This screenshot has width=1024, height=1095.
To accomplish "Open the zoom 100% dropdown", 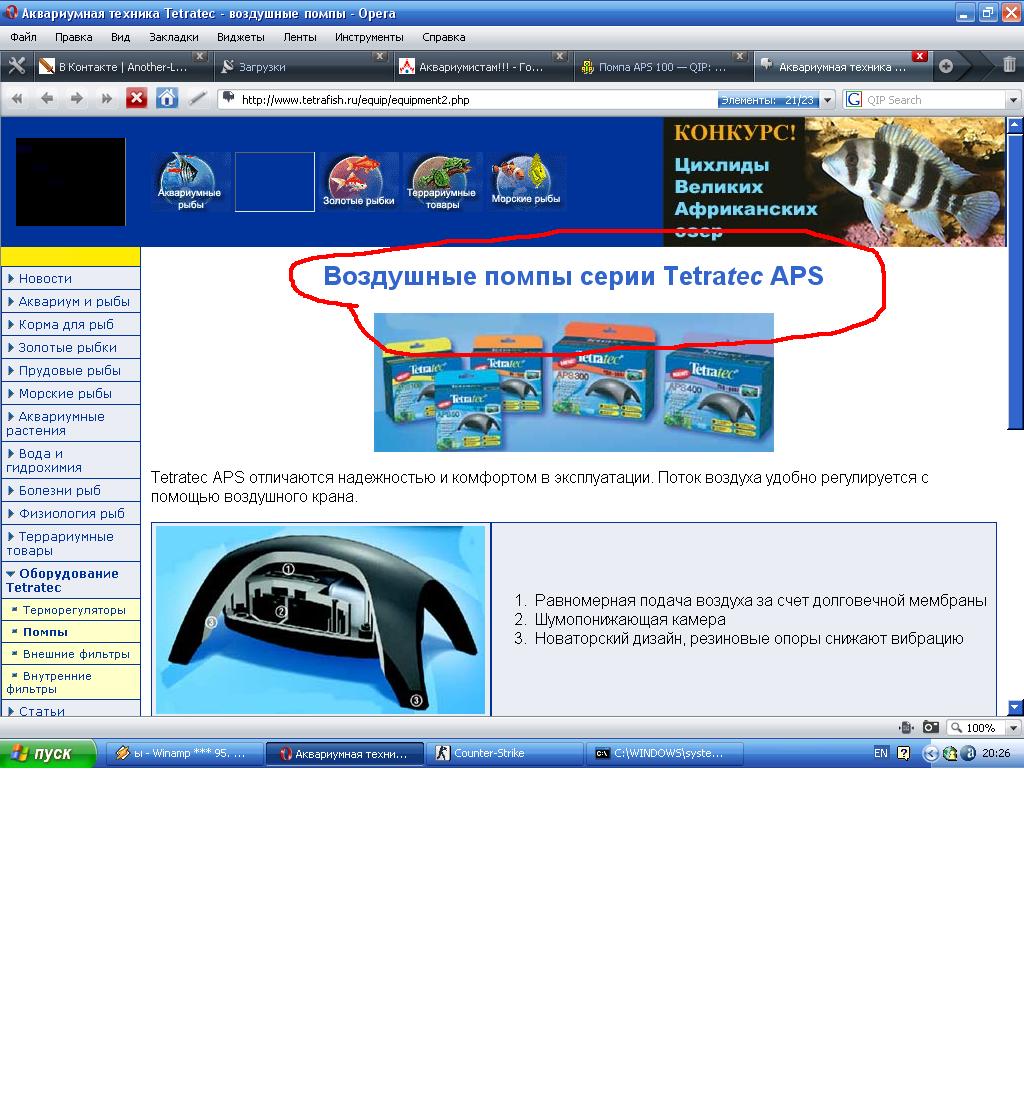I will (1013, 728).
